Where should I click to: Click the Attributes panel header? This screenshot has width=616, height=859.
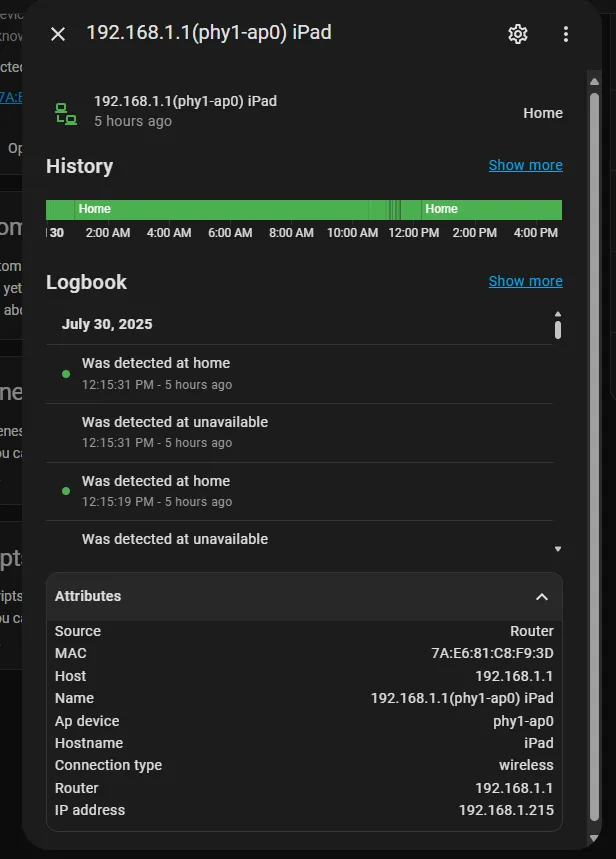pyautogui.click(x=304, y=597)
